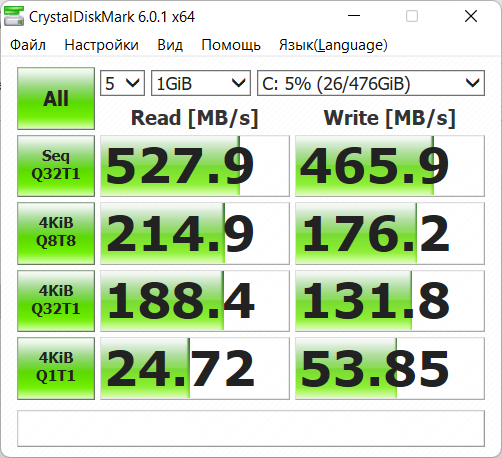Start the Seq Q32T1 test
This screenshot has height=458, width=502.
pos(56,166)
